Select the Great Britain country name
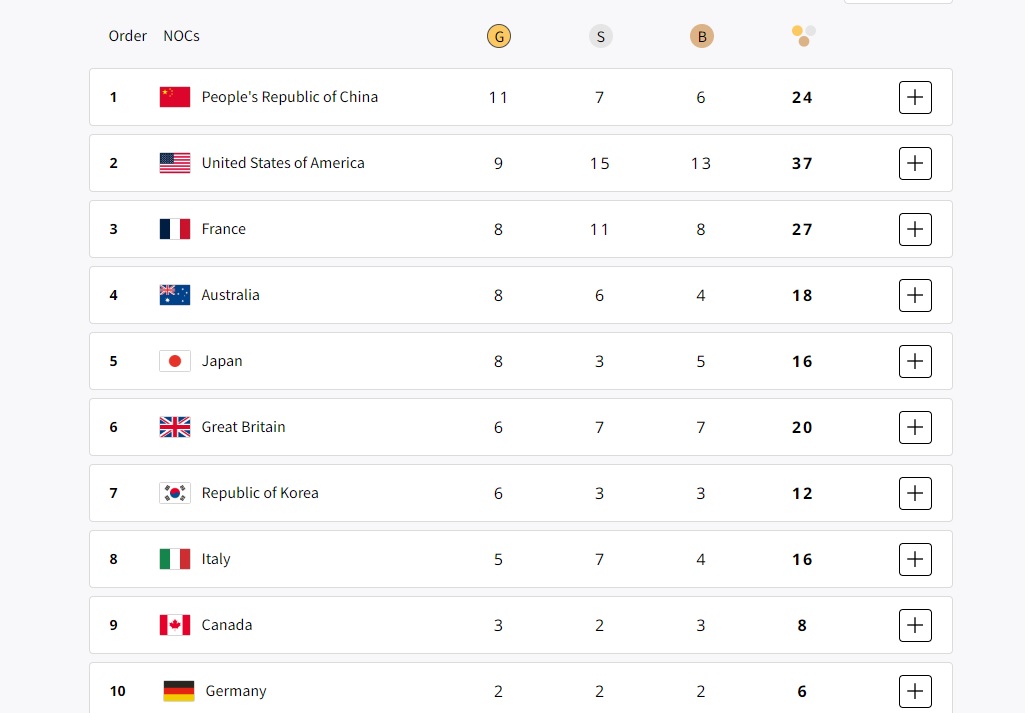The width and height of the screenshot is (1025, 713). (x=243, y=427)
